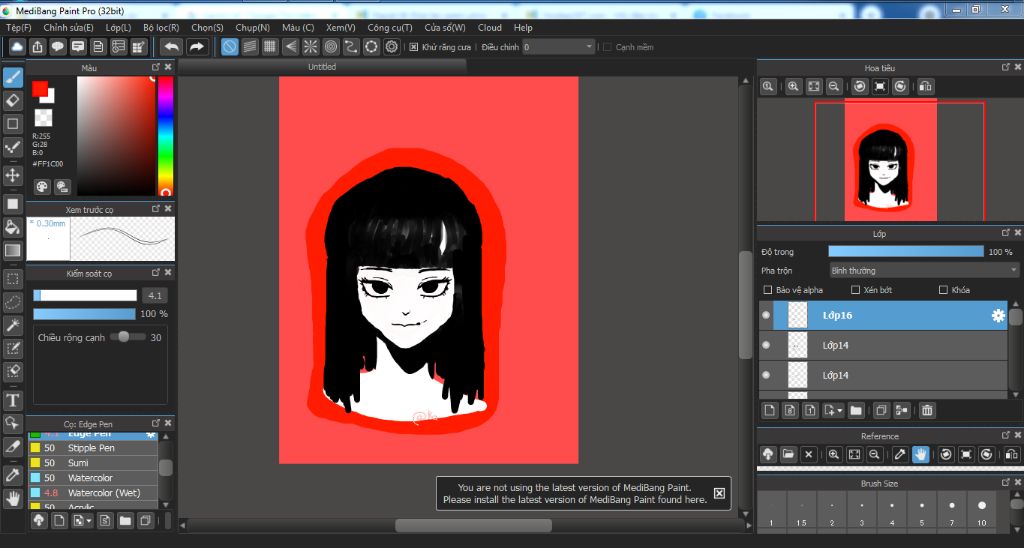
Task: Enable Bảo vệ alpha checkbox
Action: (768, 289)
